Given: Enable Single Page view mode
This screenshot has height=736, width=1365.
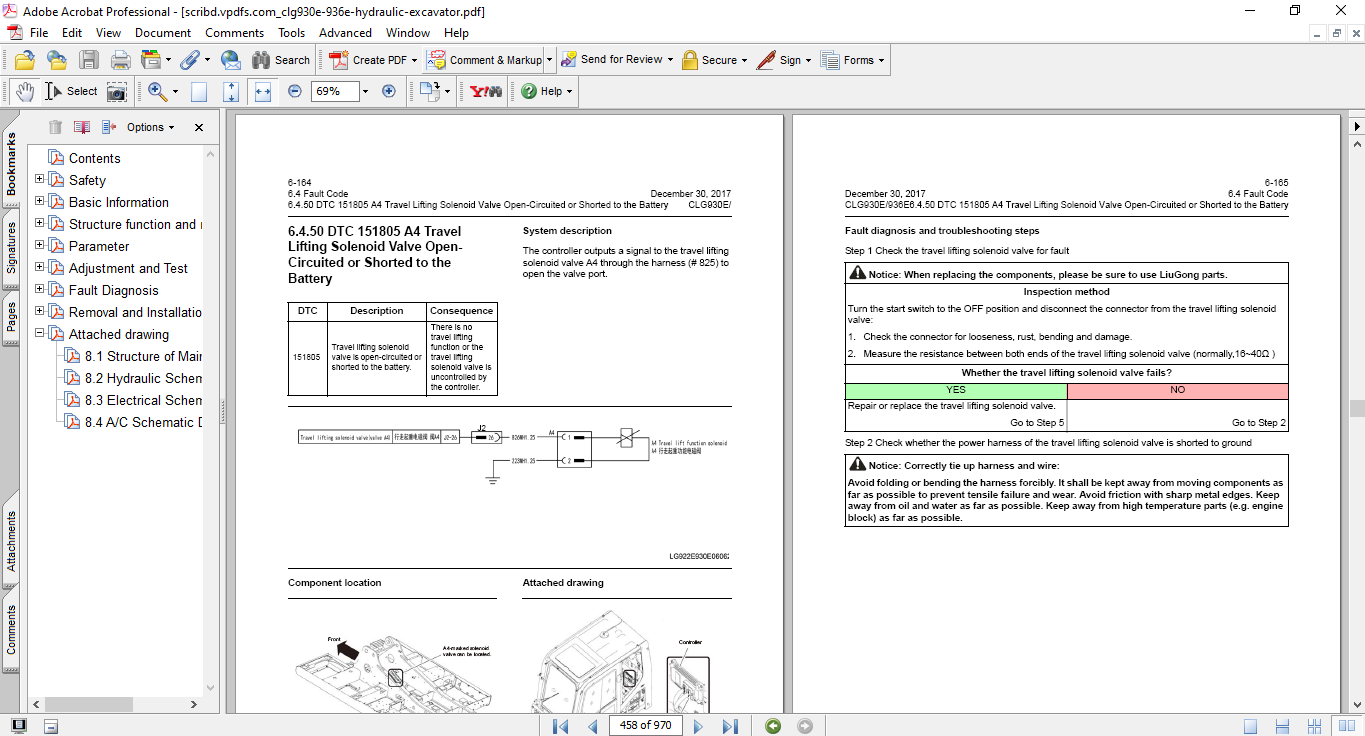Looking at the screenshot, I should [1251, 725].
